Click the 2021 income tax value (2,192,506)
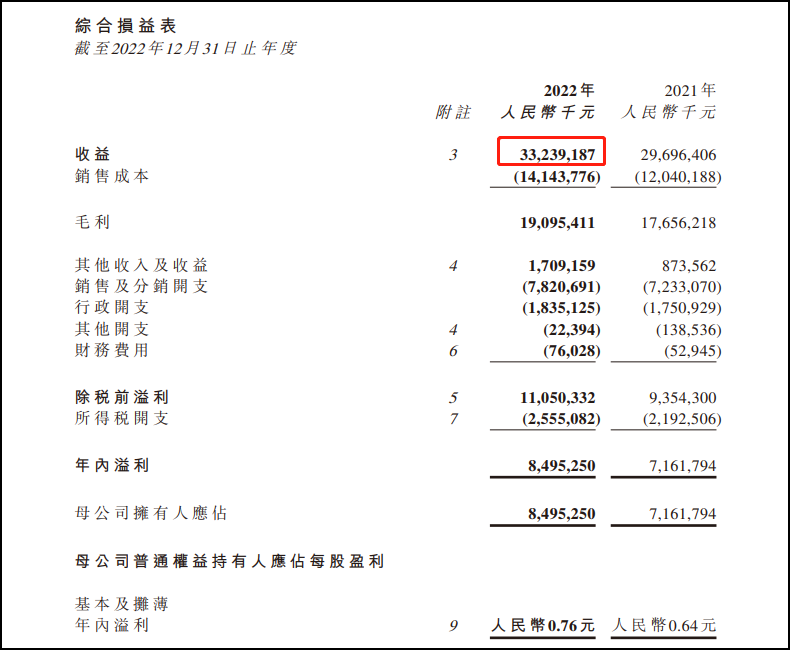790x650 pixels. point(679,418)
